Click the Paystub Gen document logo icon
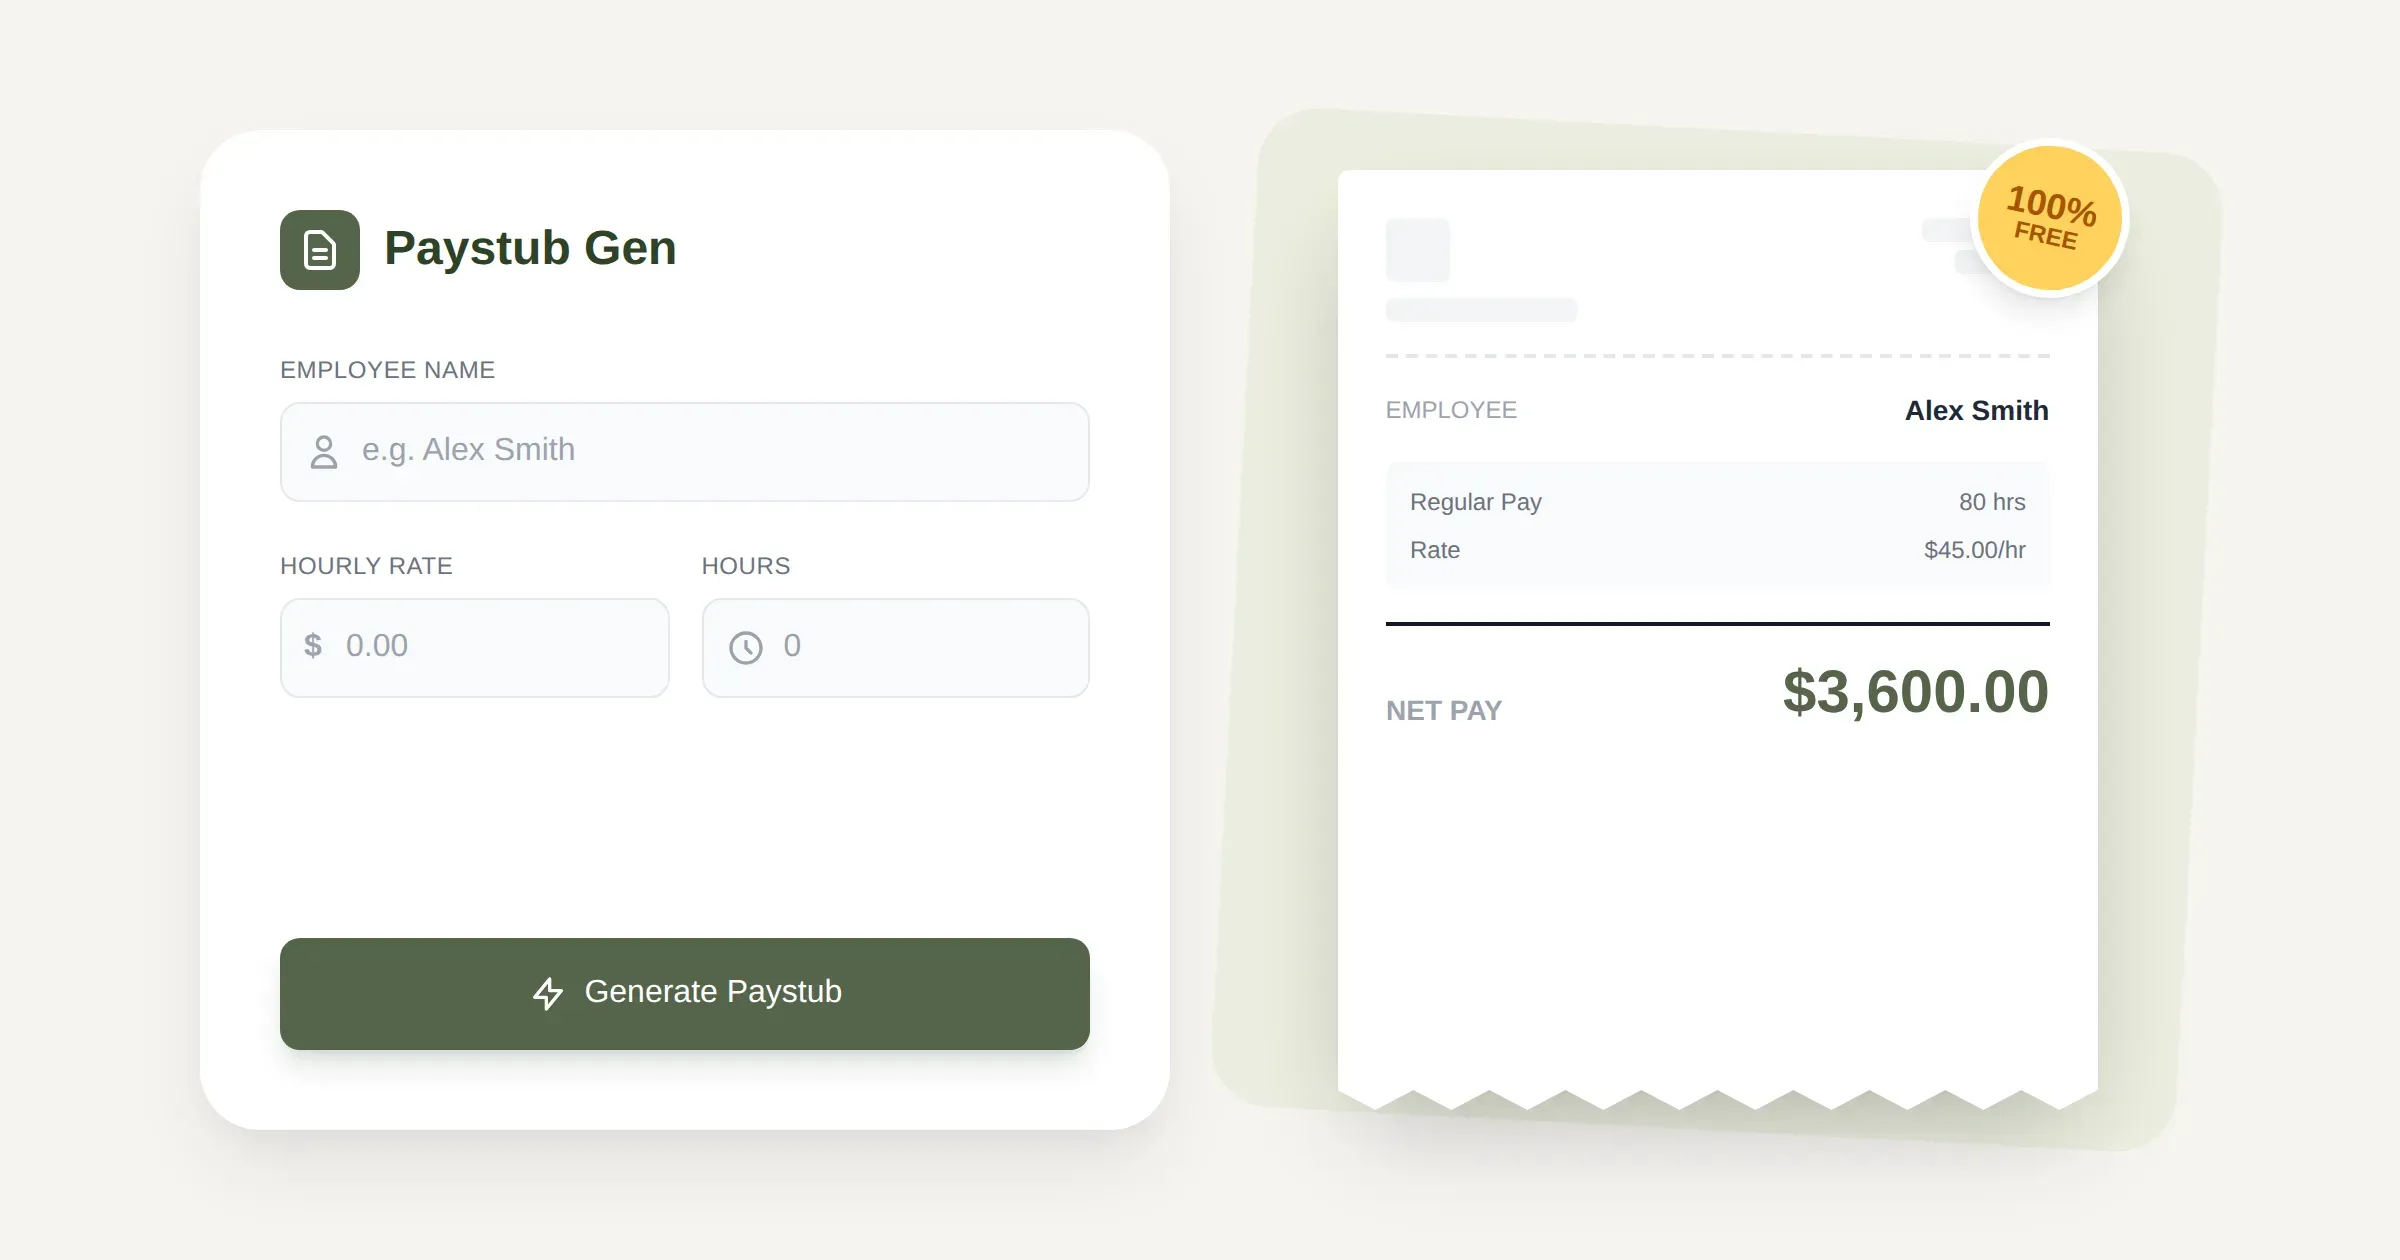 (319, 250)
